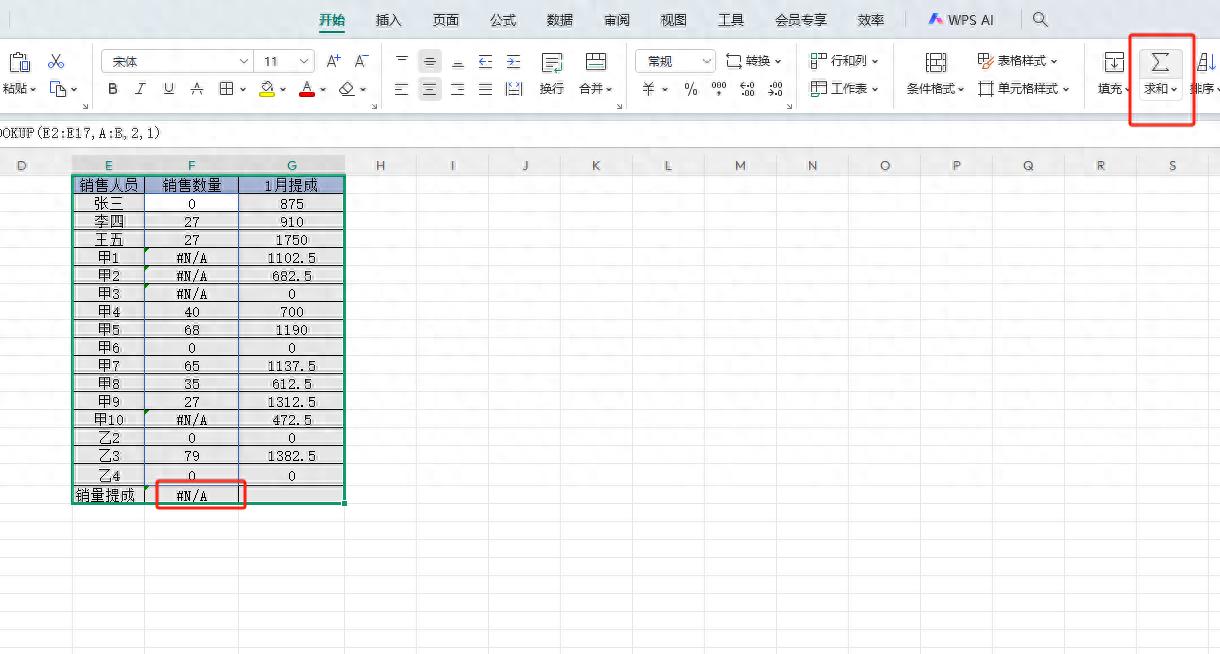Click the Thousands separator icon

719,89
